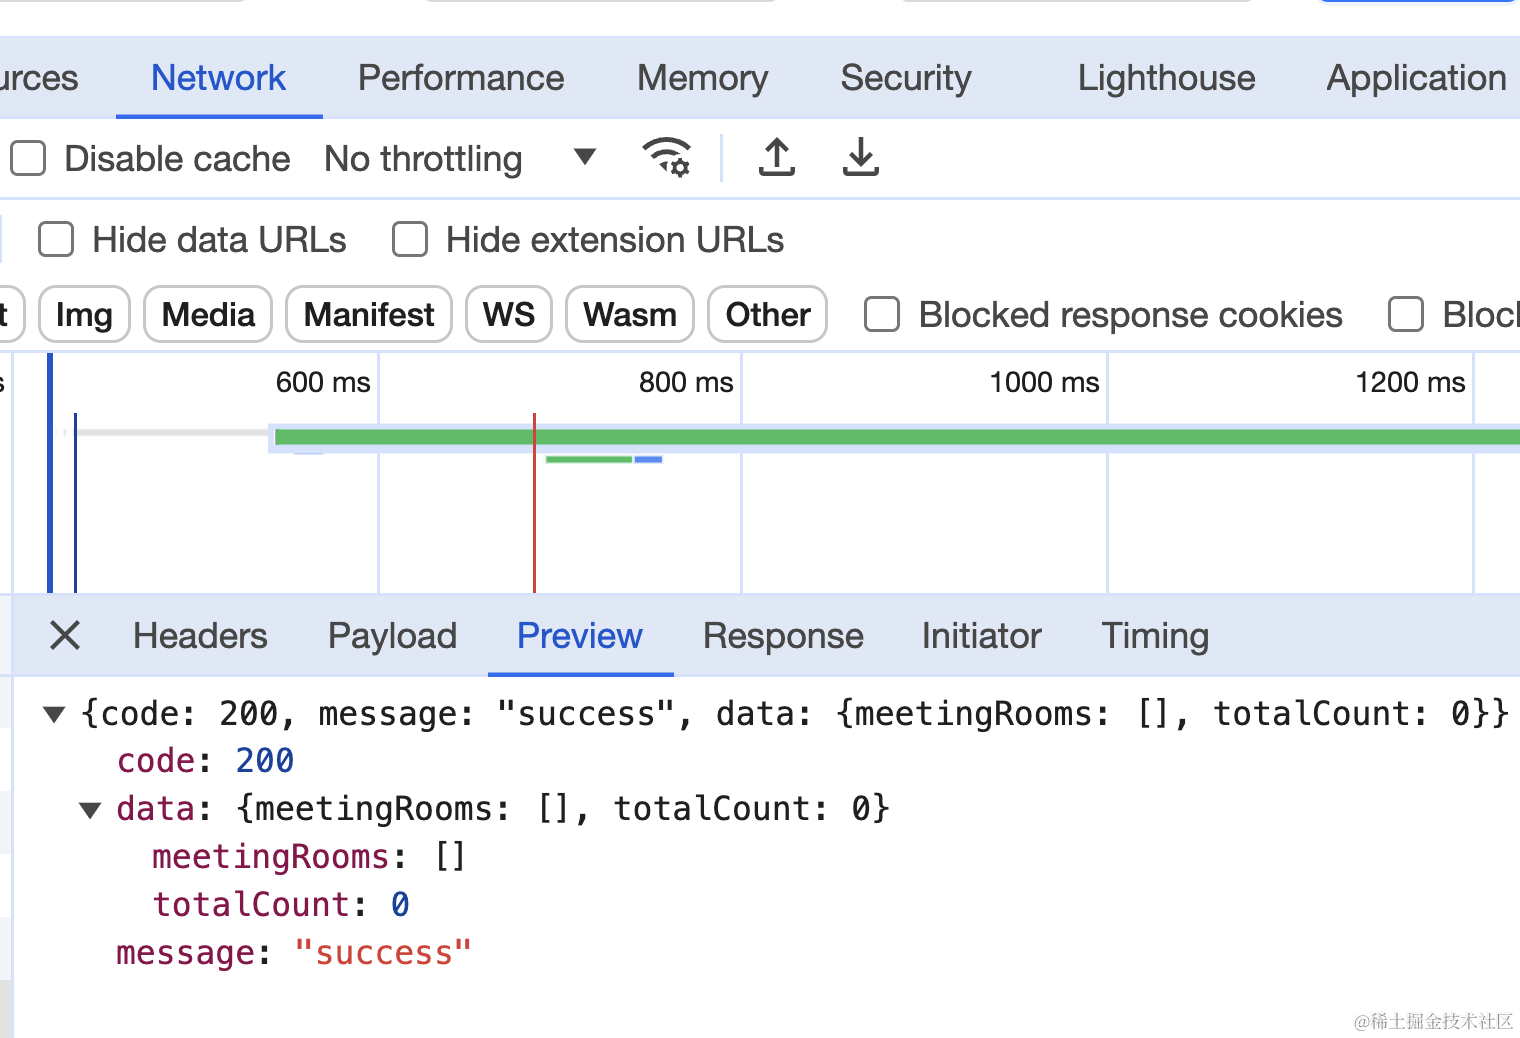Switch to the Response tab

pyautogui.click(x=783, y=636)
